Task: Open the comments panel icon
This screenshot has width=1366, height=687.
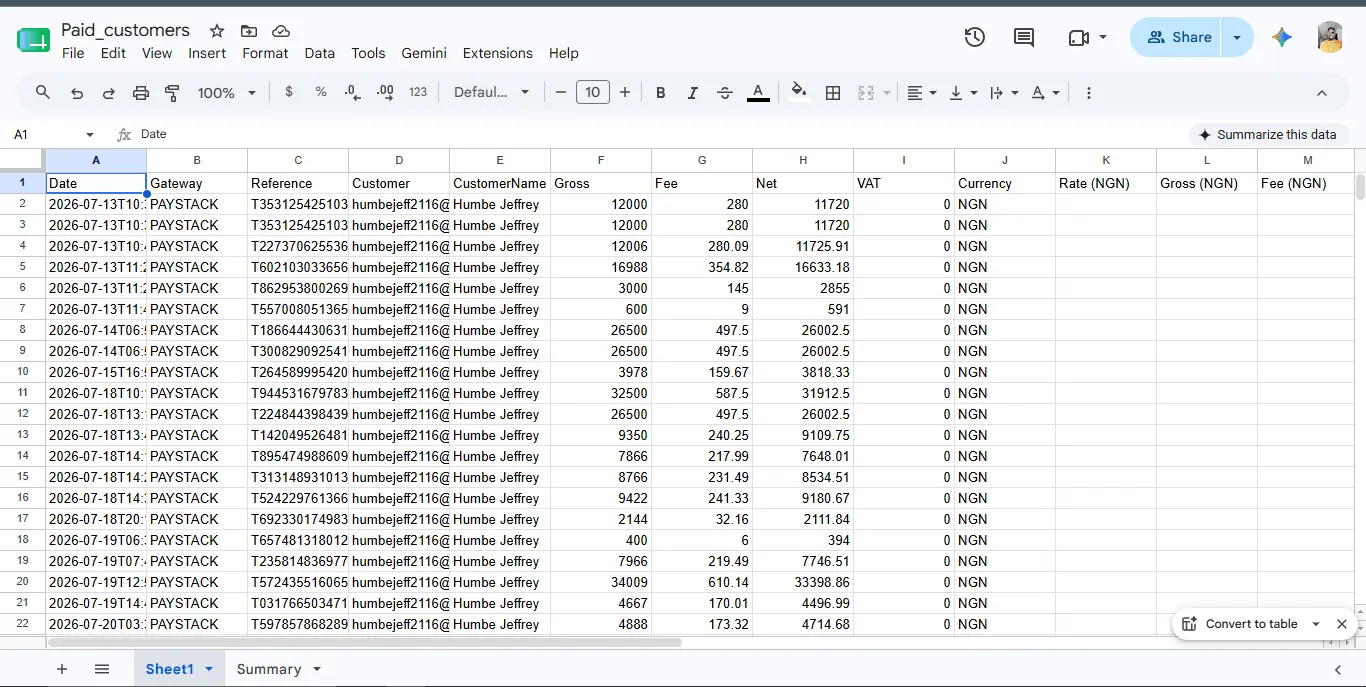Action: pos(1024,37)
